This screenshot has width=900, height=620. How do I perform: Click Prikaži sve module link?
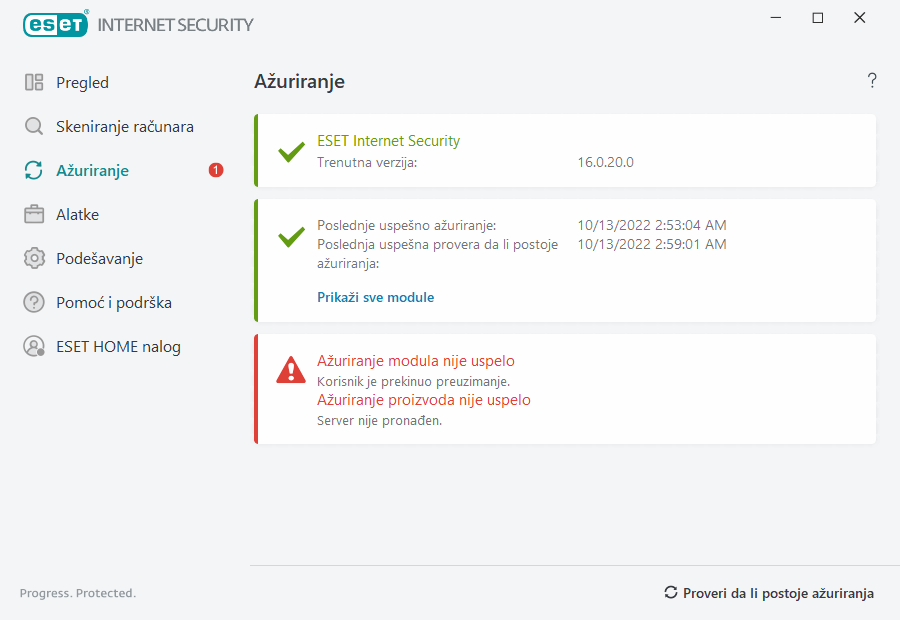[375, 297]
